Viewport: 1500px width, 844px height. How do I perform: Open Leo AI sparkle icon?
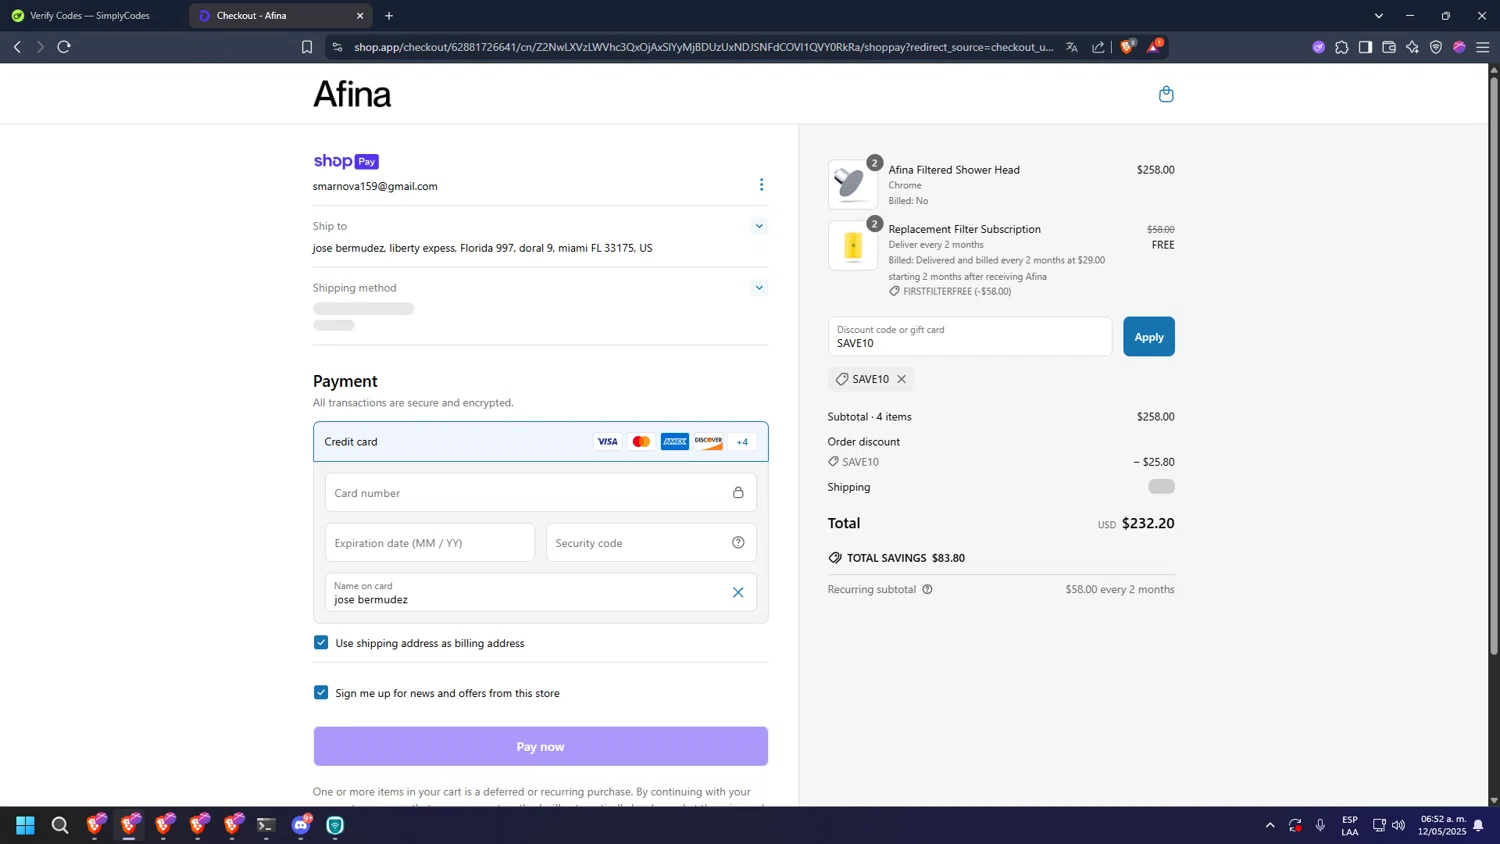coord(1412,47)
